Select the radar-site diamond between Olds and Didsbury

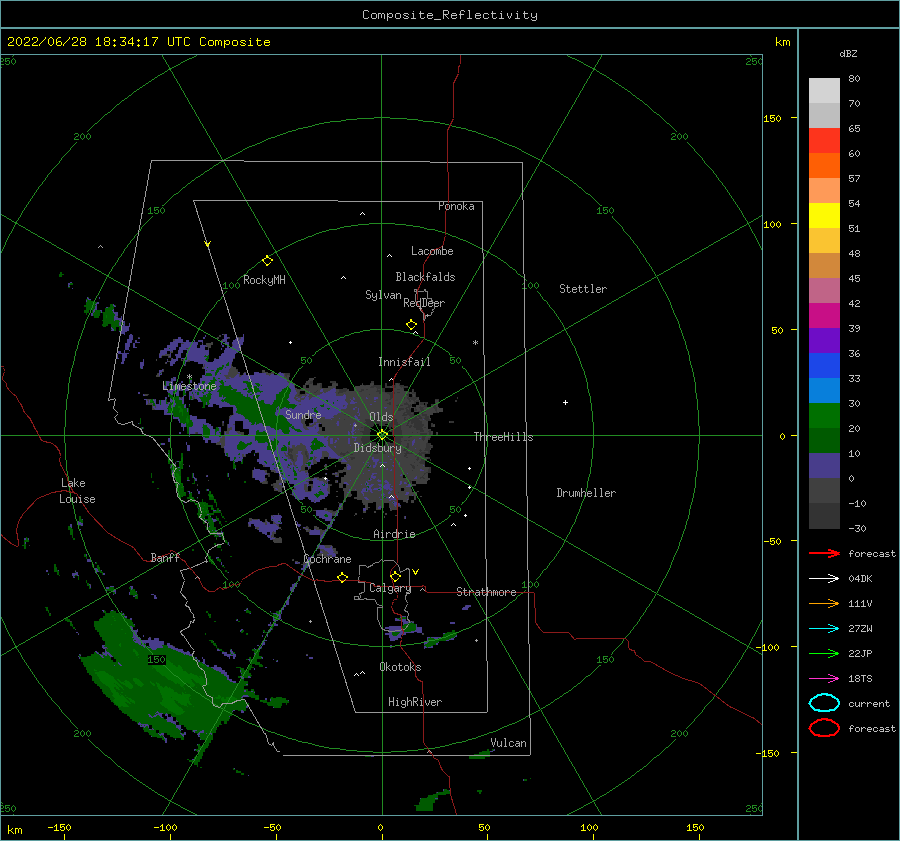382,435
